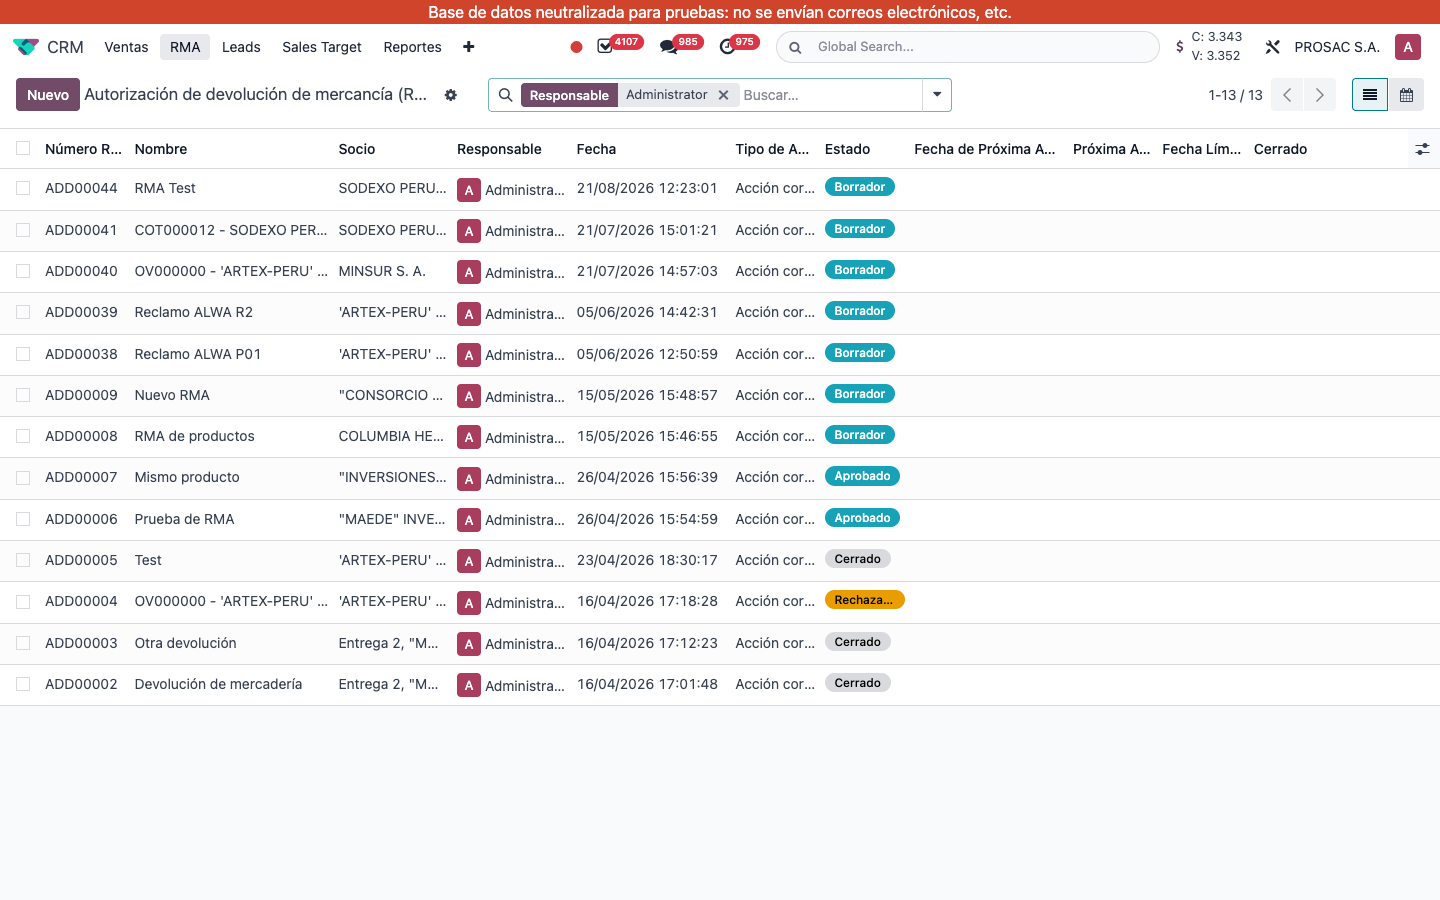
Task: Select checkbox for ADD00044 RMA Test
Action: 23,188
